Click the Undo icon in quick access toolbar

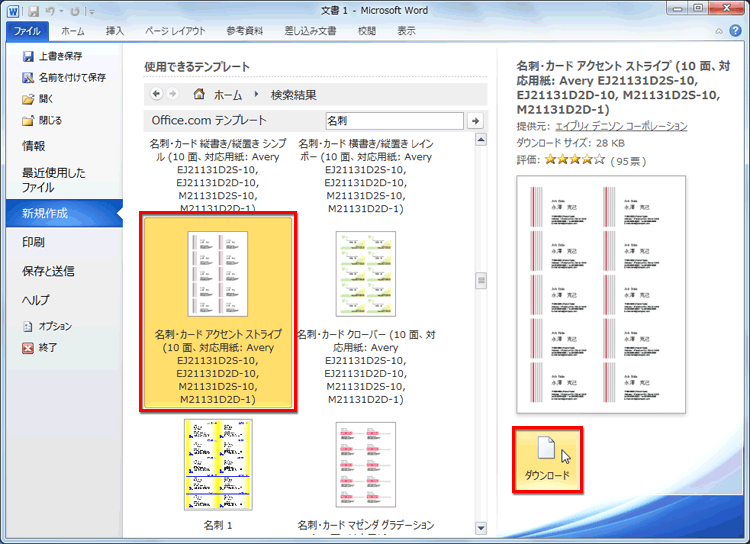[50, 11]
